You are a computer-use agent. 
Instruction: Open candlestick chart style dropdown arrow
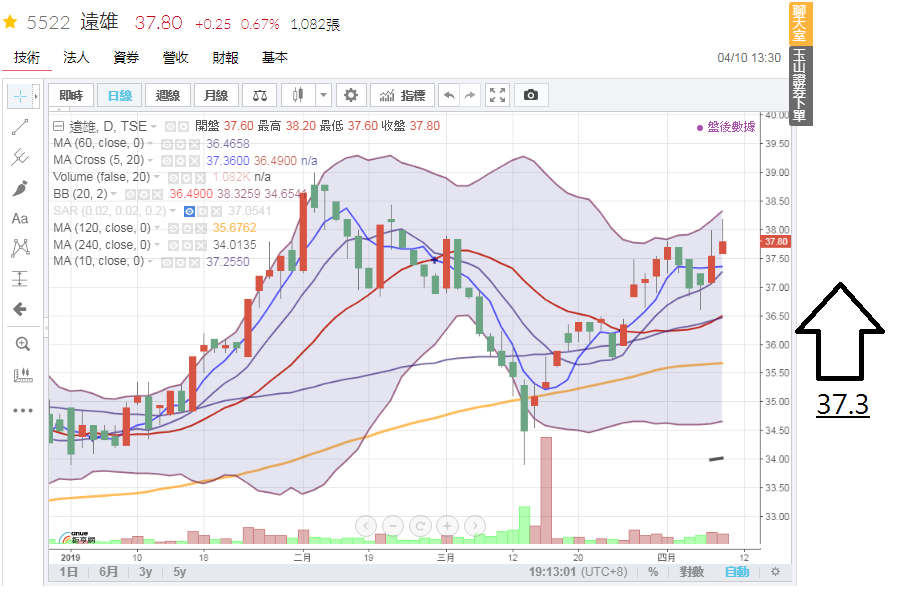pos(323,95)
